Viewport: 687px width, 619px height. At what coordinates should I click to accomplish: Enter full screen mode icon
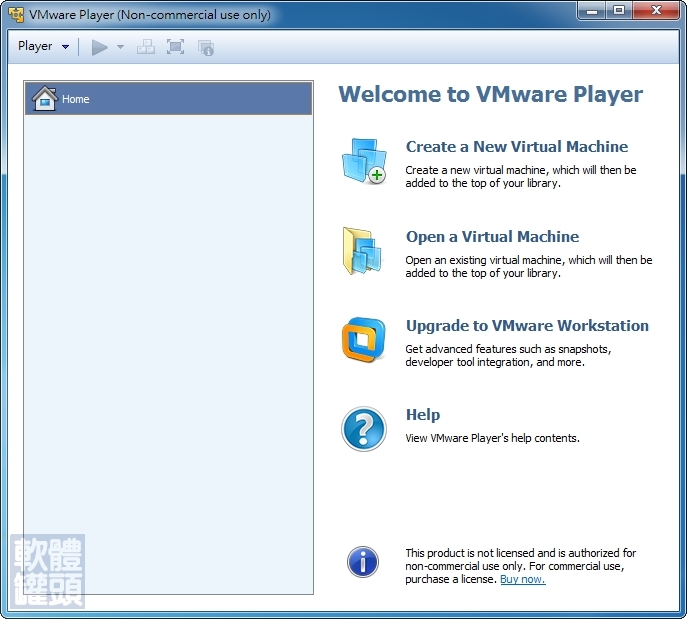click(175, 47)
